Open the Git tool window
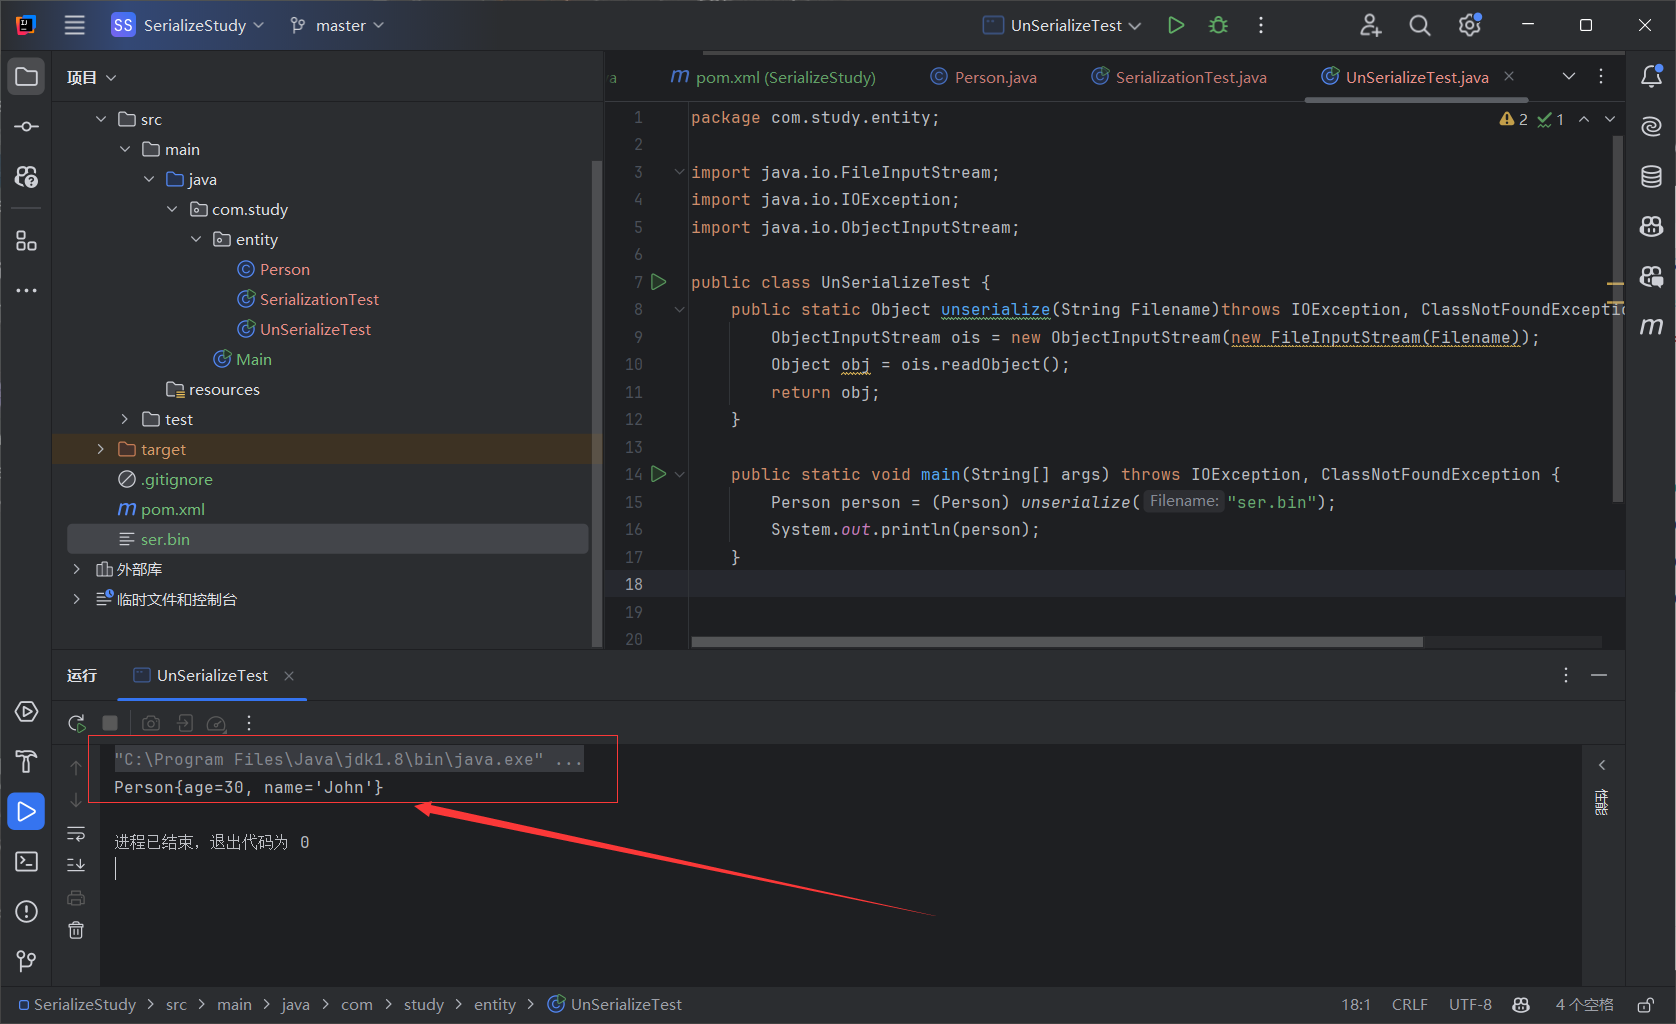Screen dimensions: 1676x1024 27,961
